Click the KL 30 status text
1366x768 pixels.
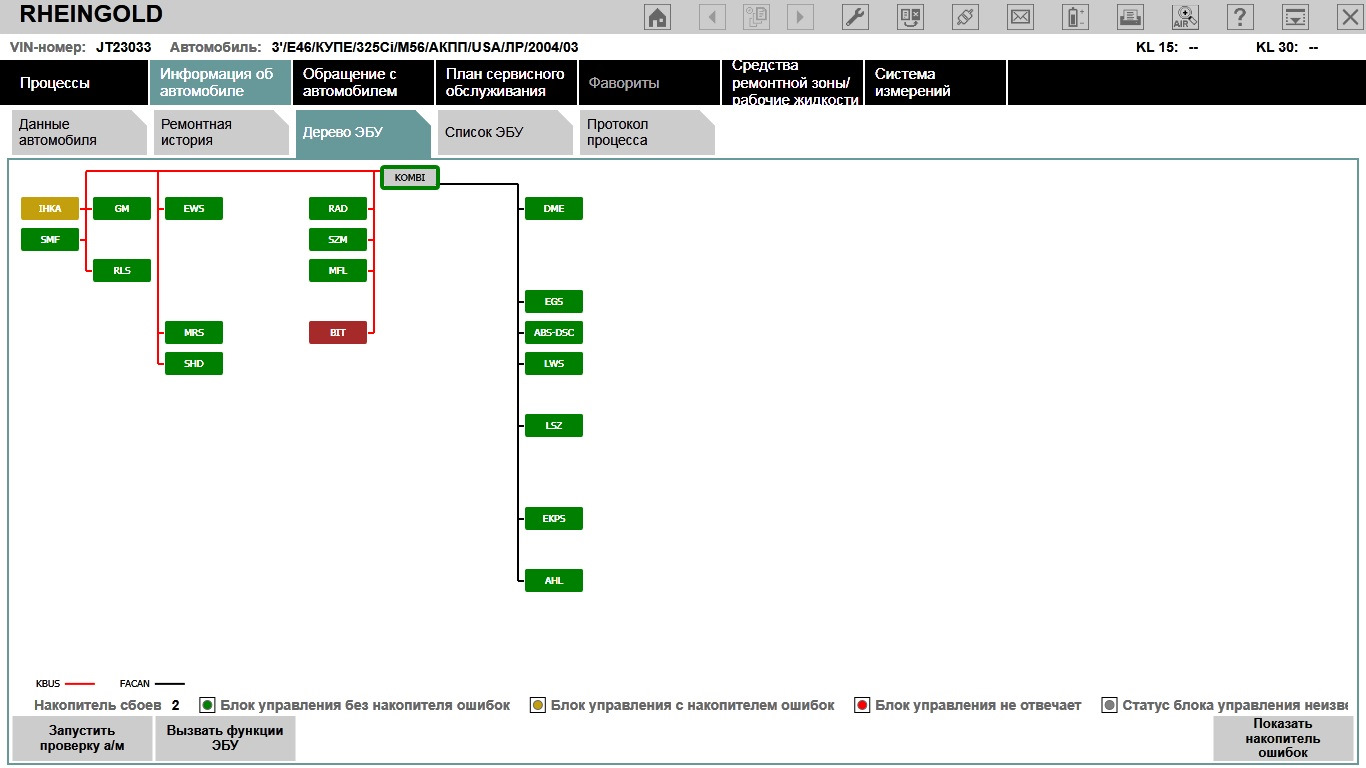pyautogui.click(x=1287, y=47)
